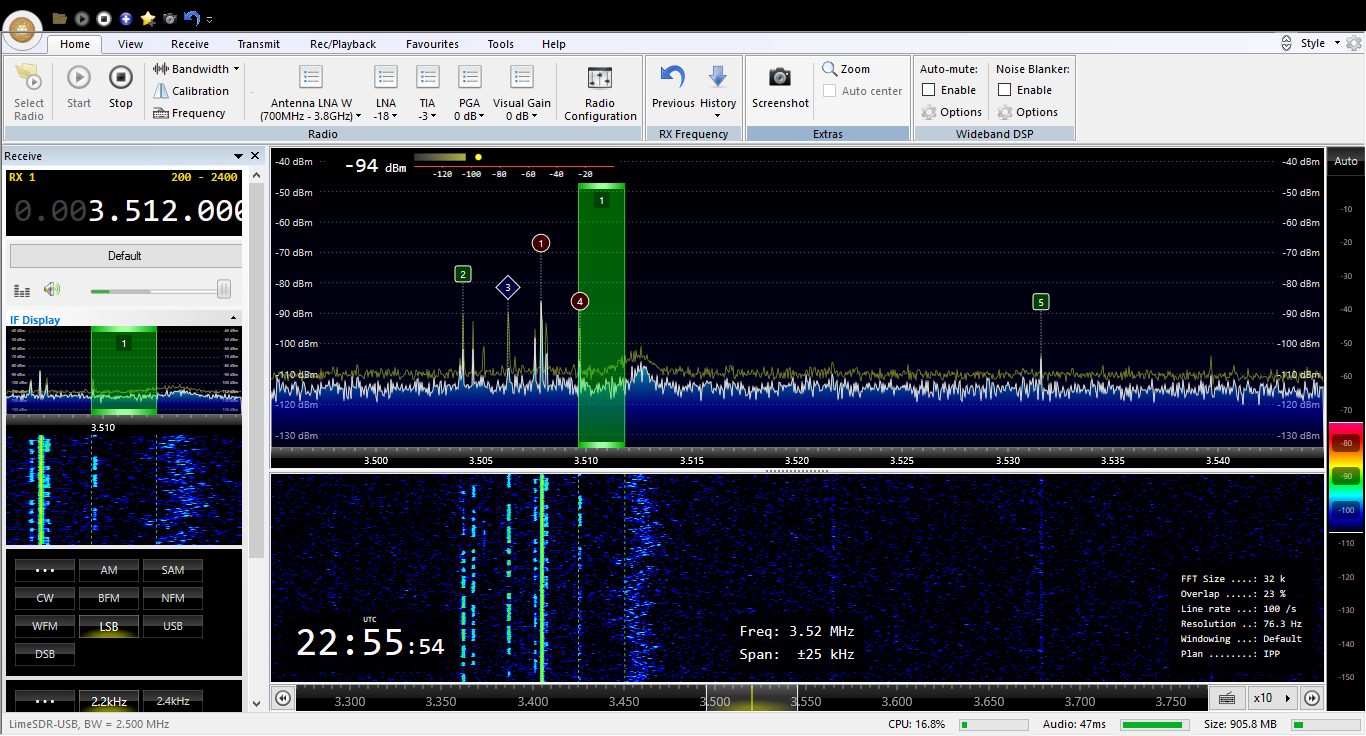
Task: Enable the Auto-mute checkbox
Action: pyautogui.click(x=929, y=90)
